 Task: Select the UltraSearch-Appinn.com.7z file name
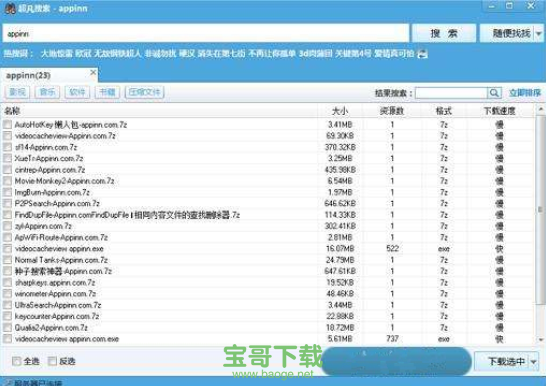click(58, 305)
